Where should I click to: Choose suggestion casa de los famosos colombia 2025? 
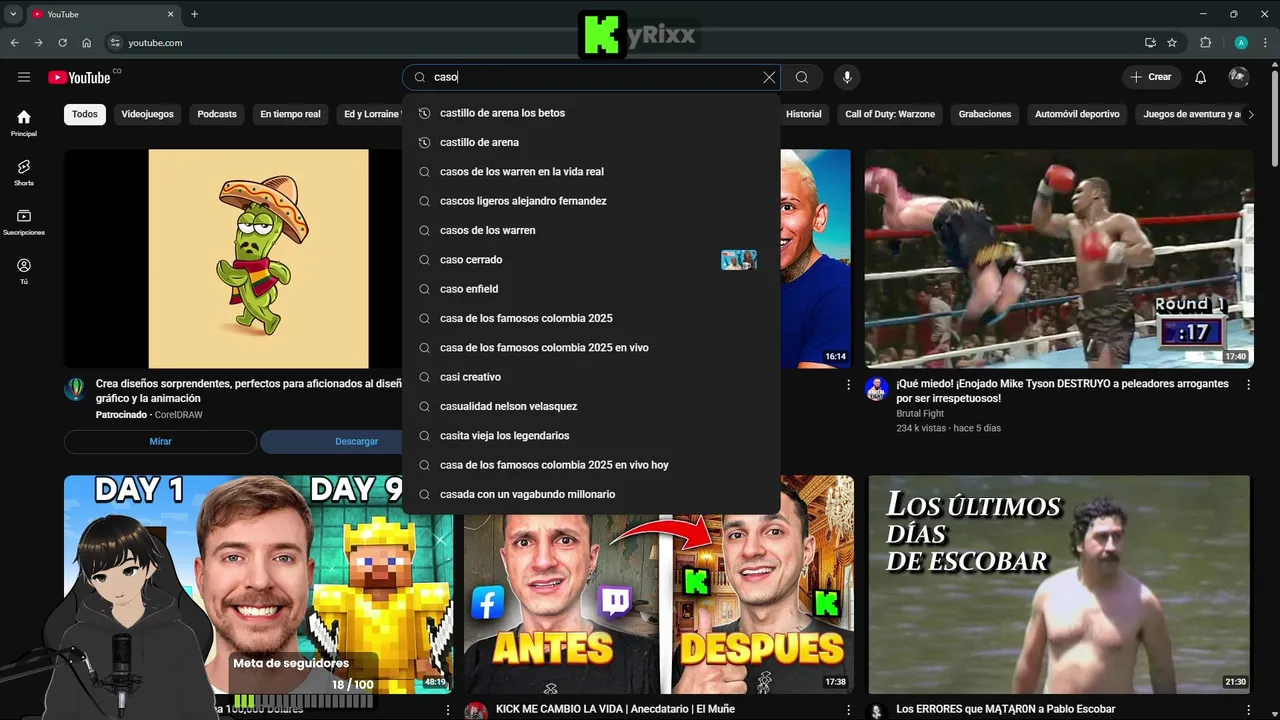(x=591, y=318)
